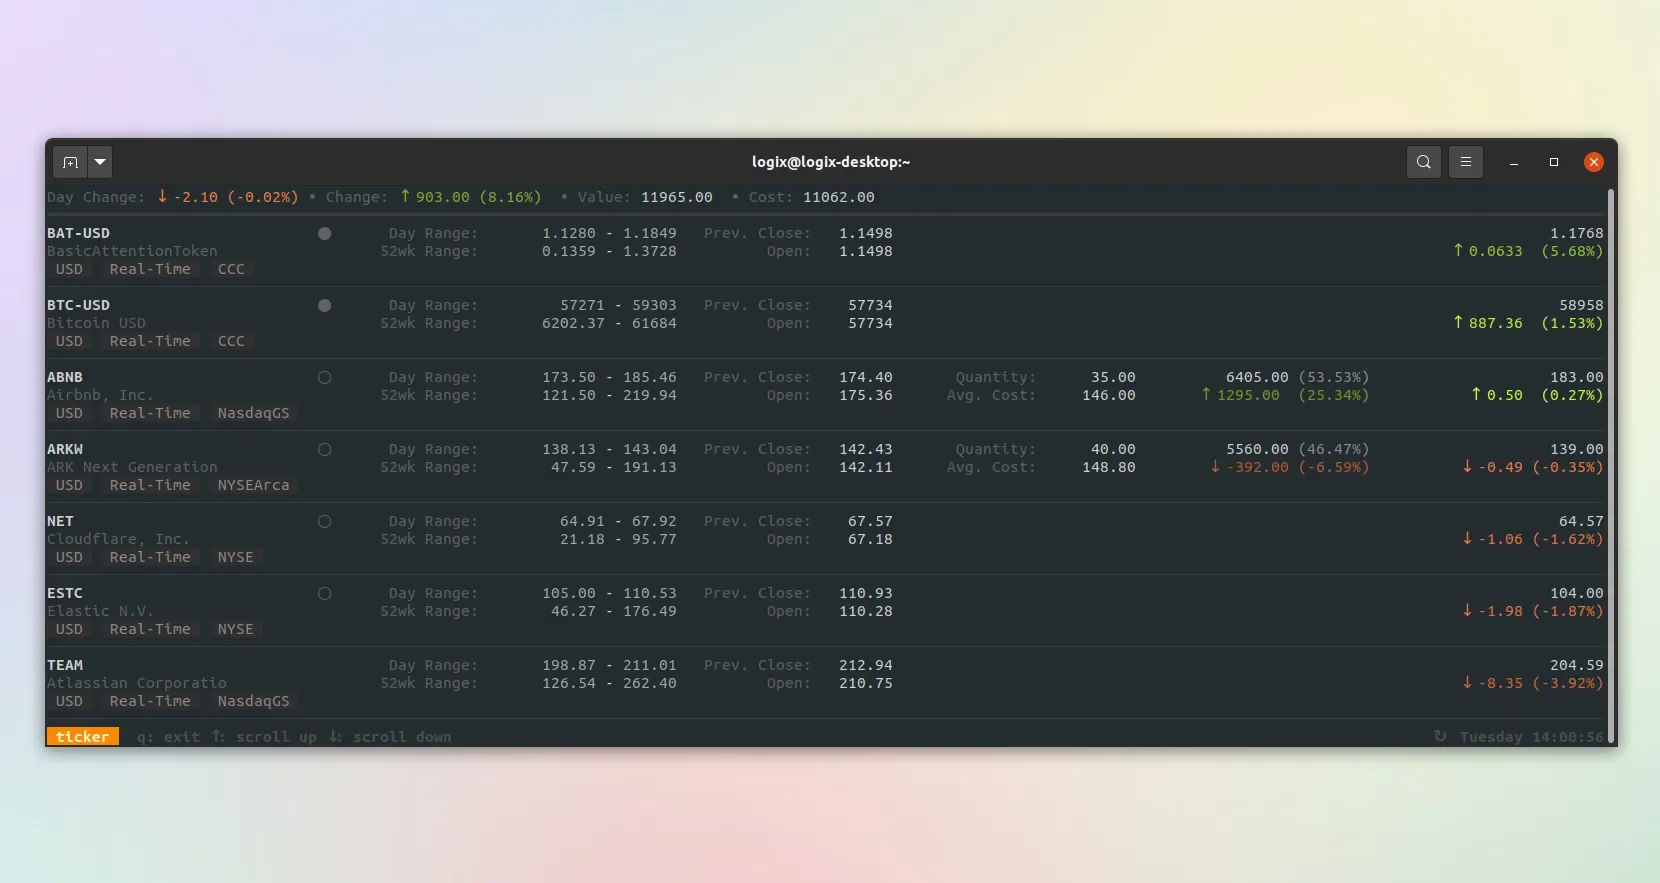Click the TEAM price 204.59
1660x883 pixels.
point(1577,666)
